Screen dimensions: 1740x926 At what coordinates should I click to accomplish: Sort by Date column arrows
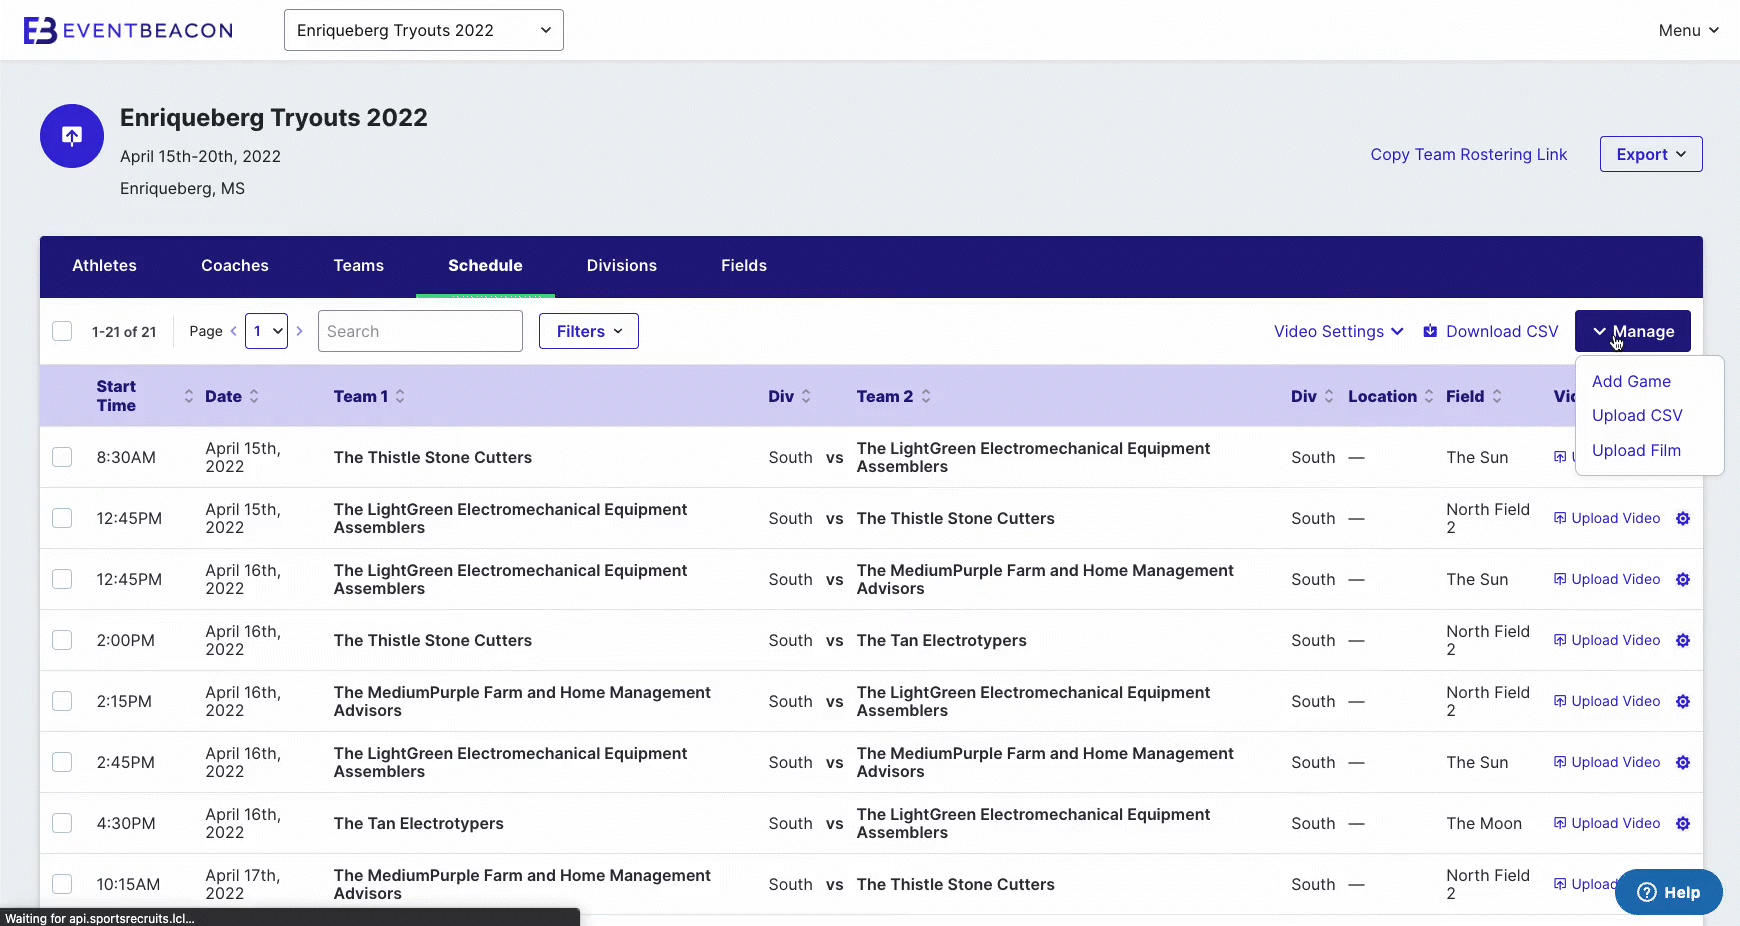[254, 396]
